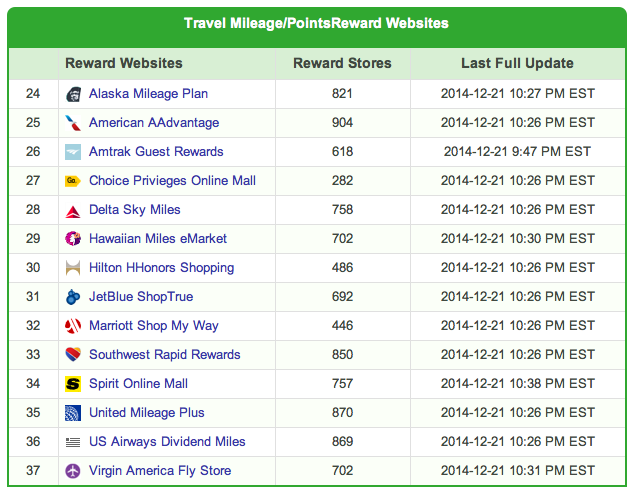635x499 pixels.
Task: Click the Delta Sky Miles red logo
Action: 73,210
